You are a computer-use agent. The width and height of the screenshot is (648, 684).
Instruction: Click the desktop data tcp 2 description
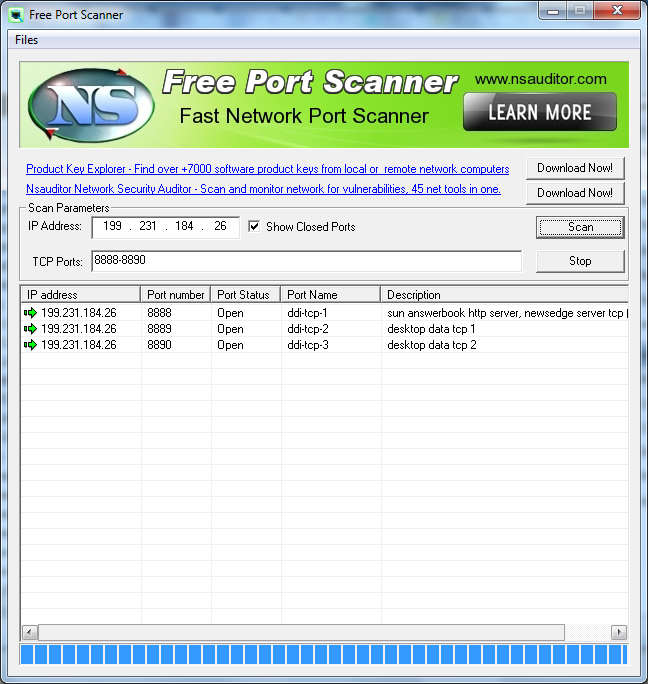[432, 345]
